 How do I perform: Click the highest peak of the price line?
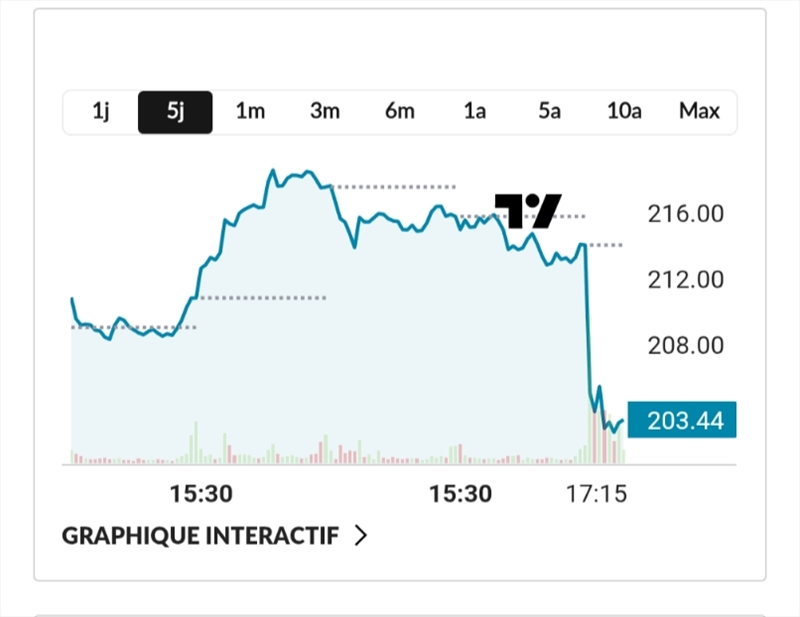tap(274, 171)
